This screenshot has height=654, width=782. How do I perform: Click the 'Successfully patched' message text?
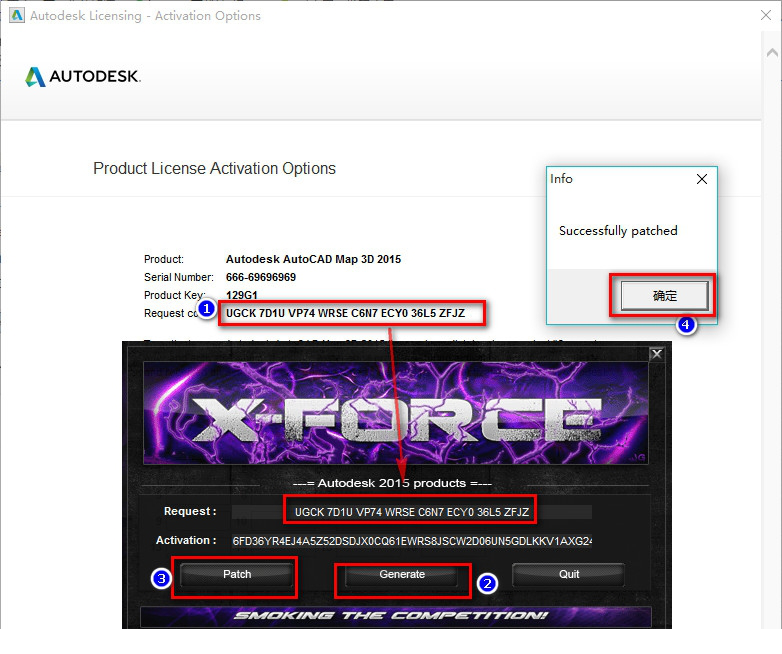pyautogui.click(x=618, y=231)
